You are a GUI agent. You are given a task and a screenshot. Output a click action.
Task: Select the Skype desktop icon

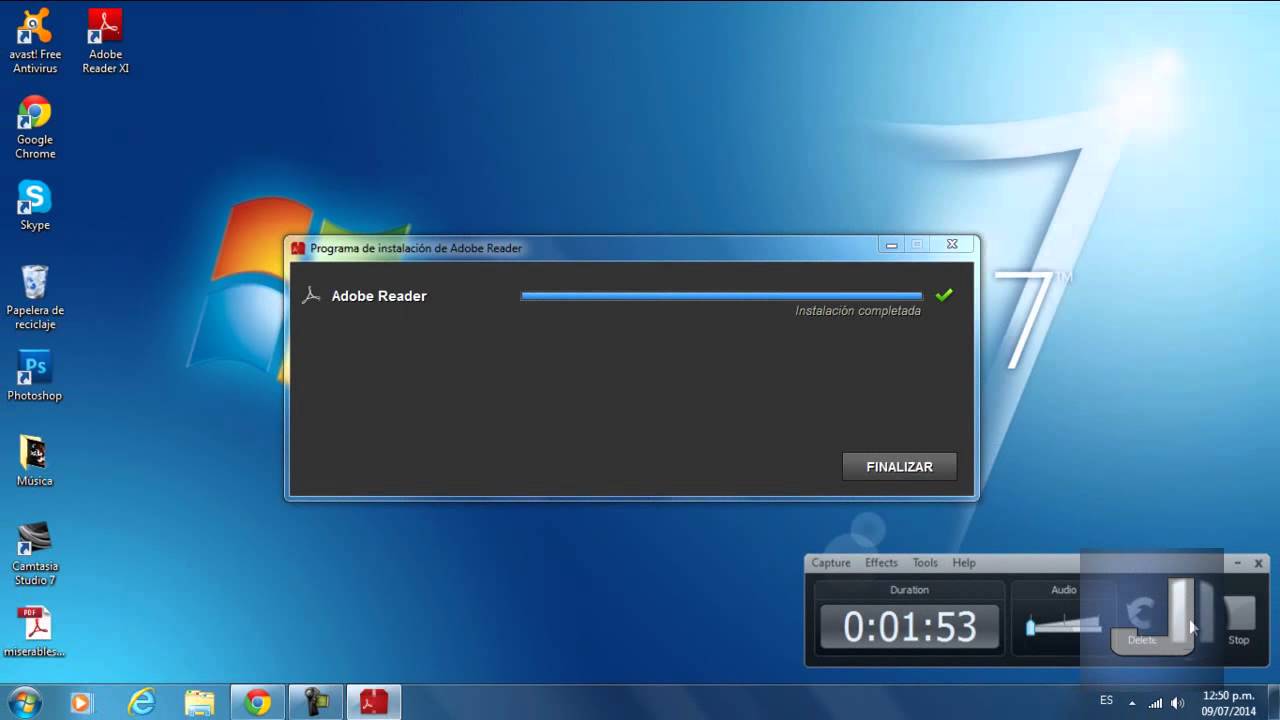pyautogui.click(x=35, y=205)
